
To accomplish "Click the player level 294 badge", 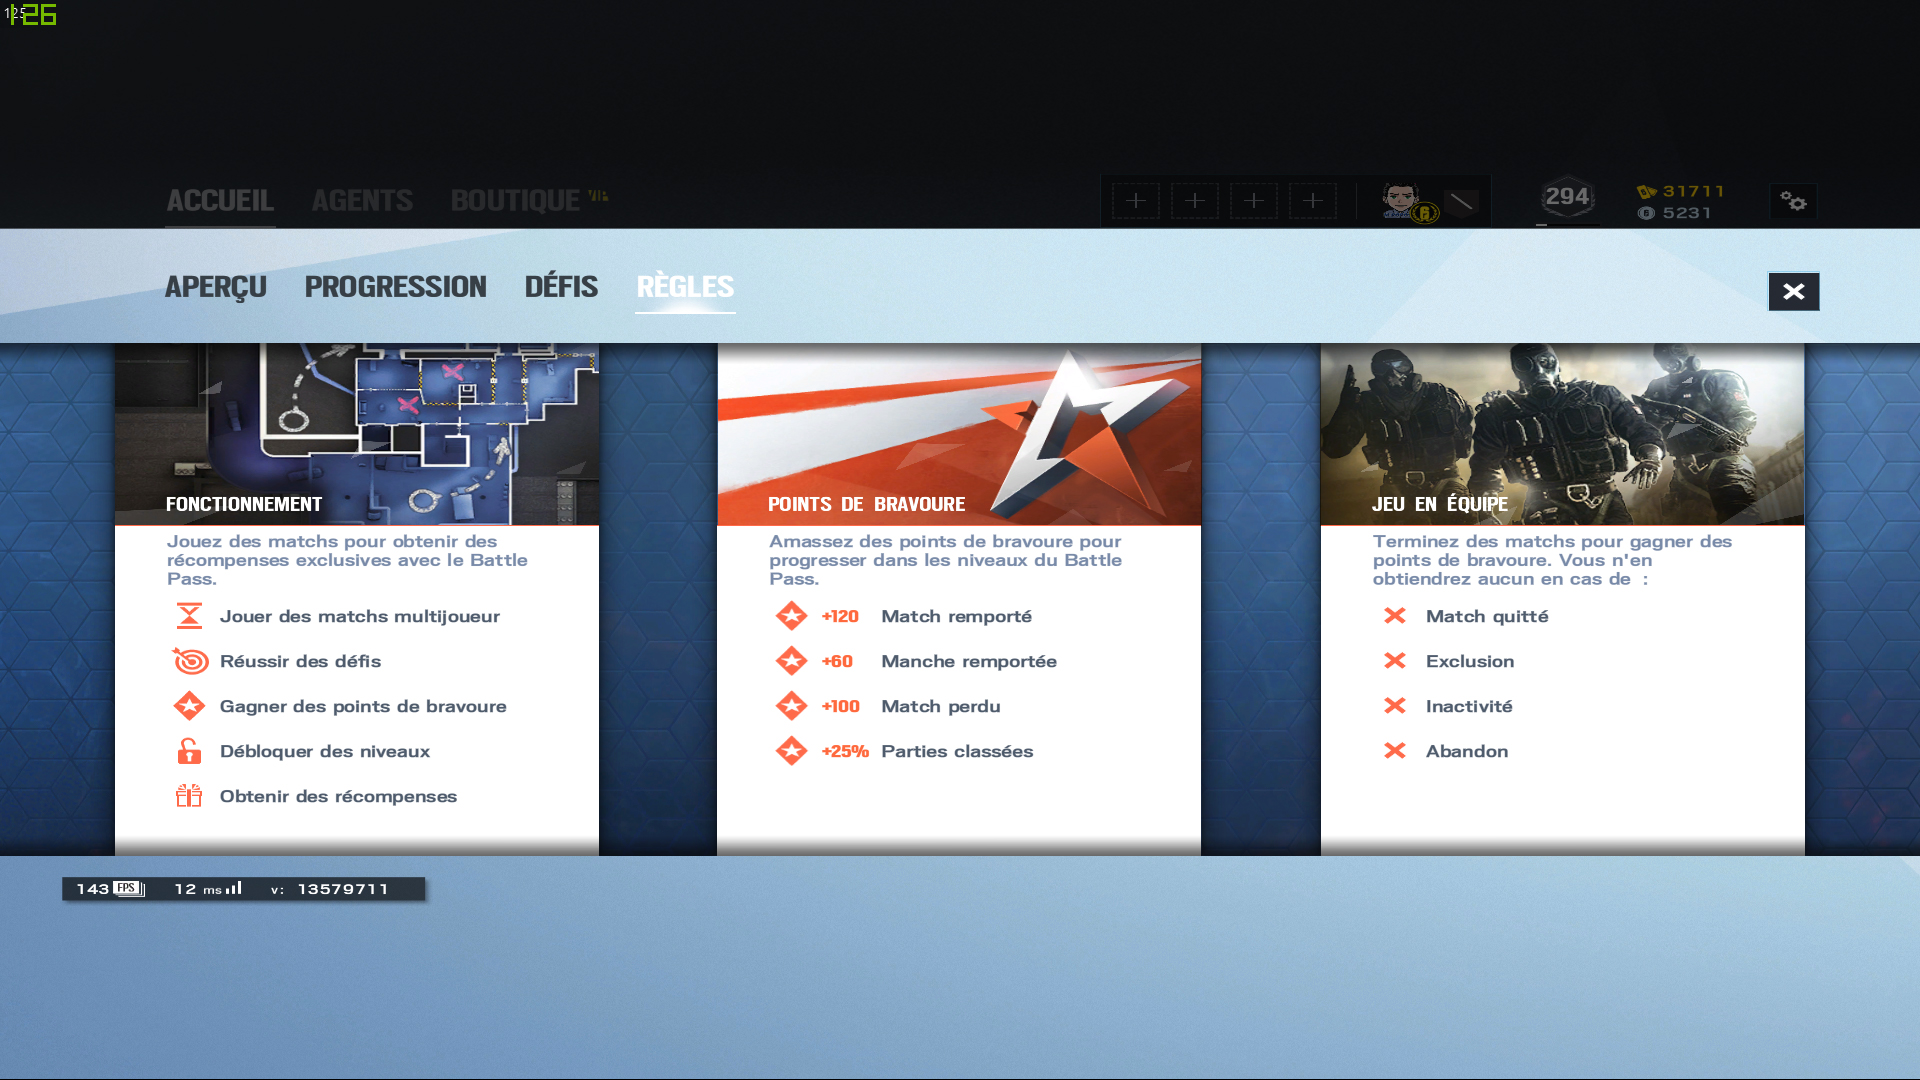I will coord(1567,198).
